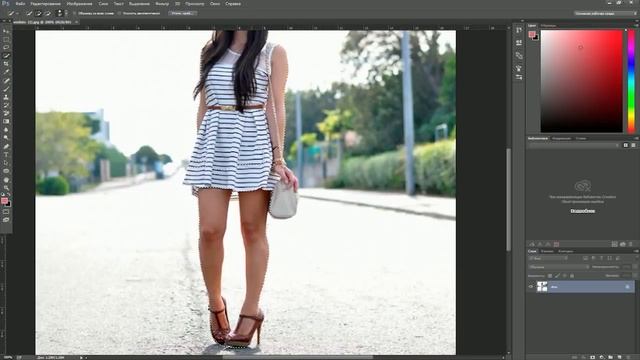Choose Add to selection mode
The width and height of the screenshot is (640, 360).
coord(38,13)
